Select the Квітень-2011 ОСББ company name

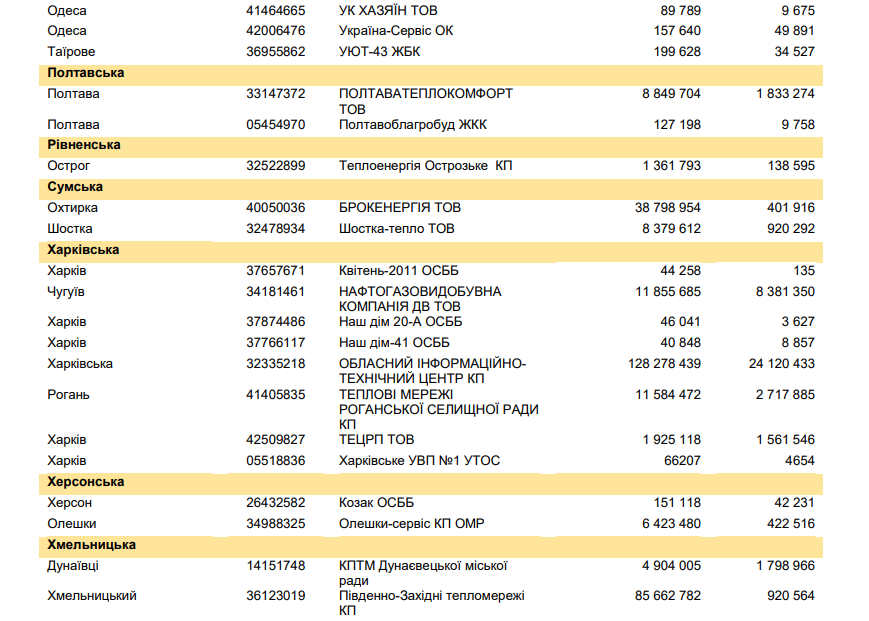point(401,271)
